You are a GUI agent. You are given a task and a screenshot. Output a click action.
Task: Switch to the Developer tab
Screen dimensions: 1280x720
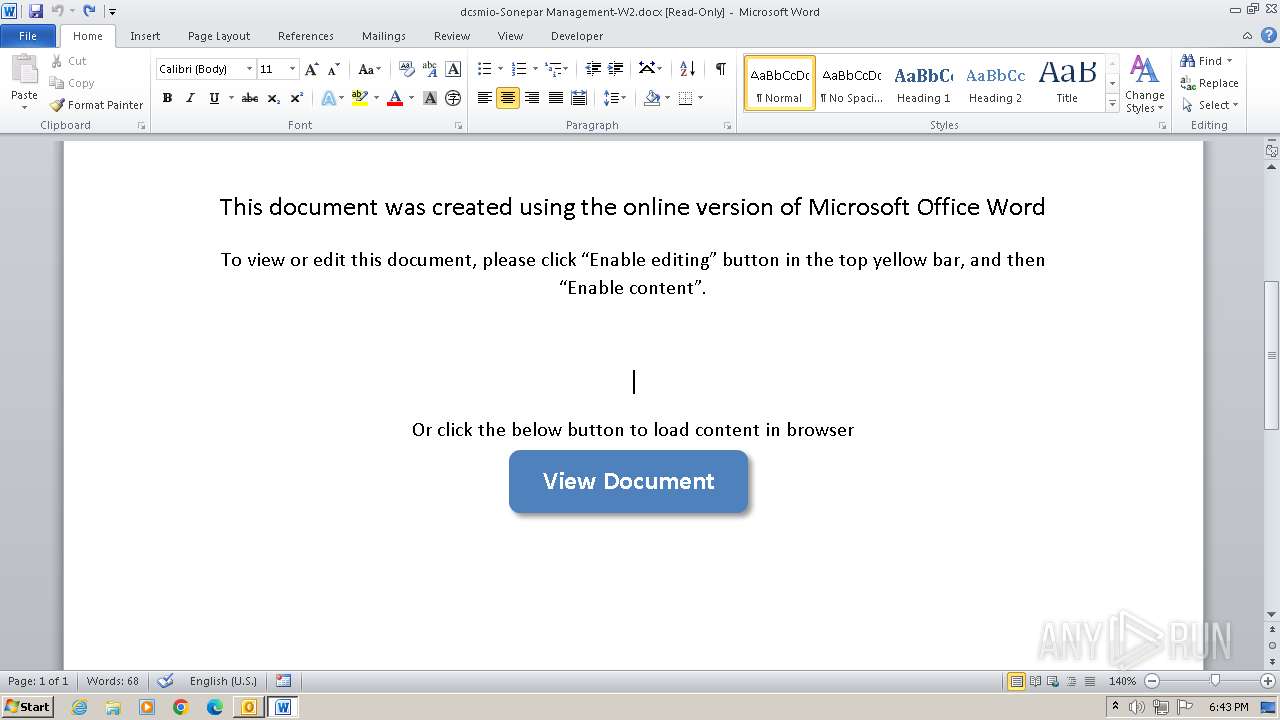tap(577, 36)
